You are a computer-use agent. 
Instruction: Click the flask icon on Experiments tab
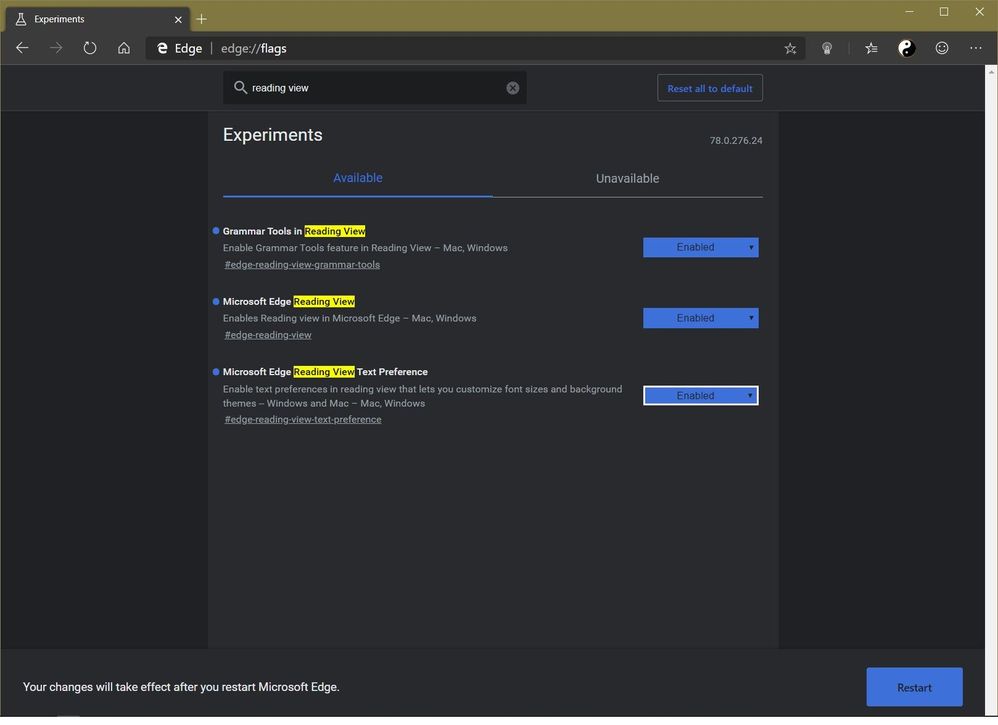21,19
